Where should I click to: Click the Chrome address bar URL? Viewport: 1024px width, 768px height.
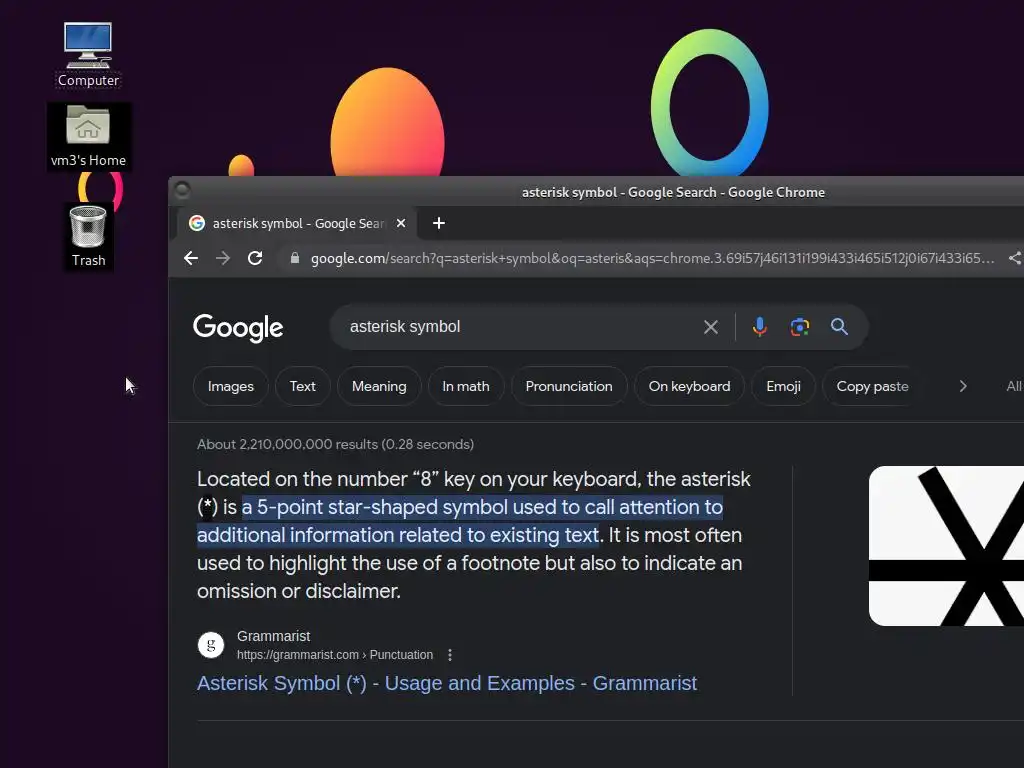(652, 258)
